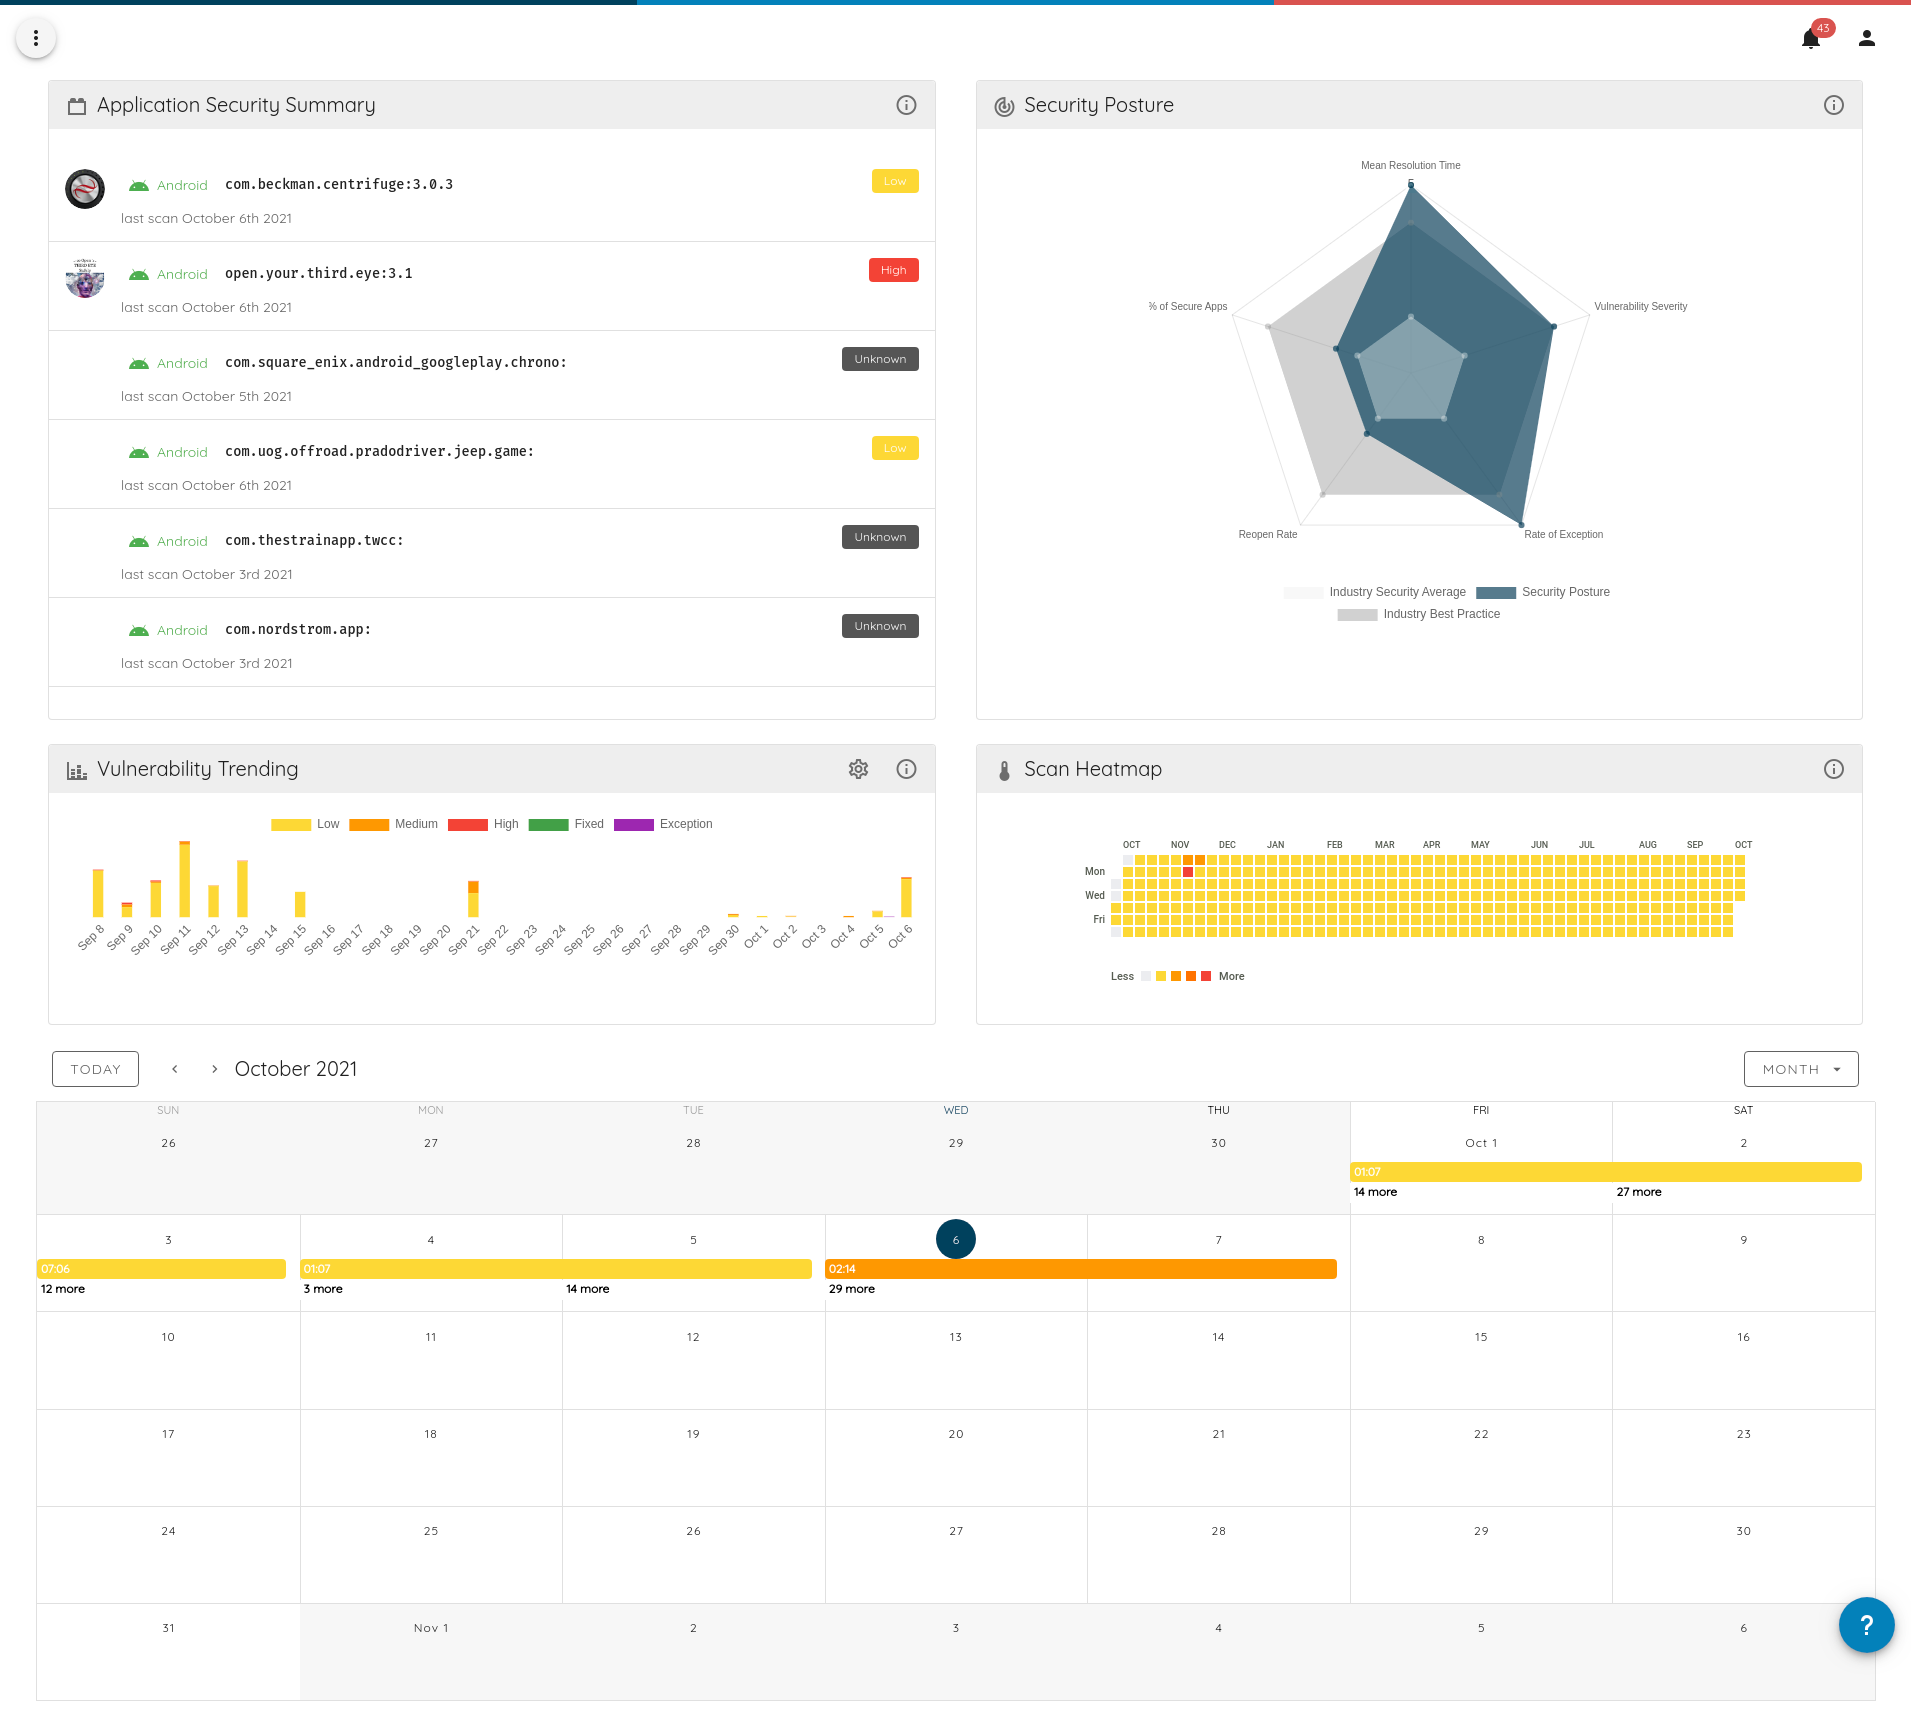
Task: Open com.nordstrom.app entry
Action: coord(298,629)
